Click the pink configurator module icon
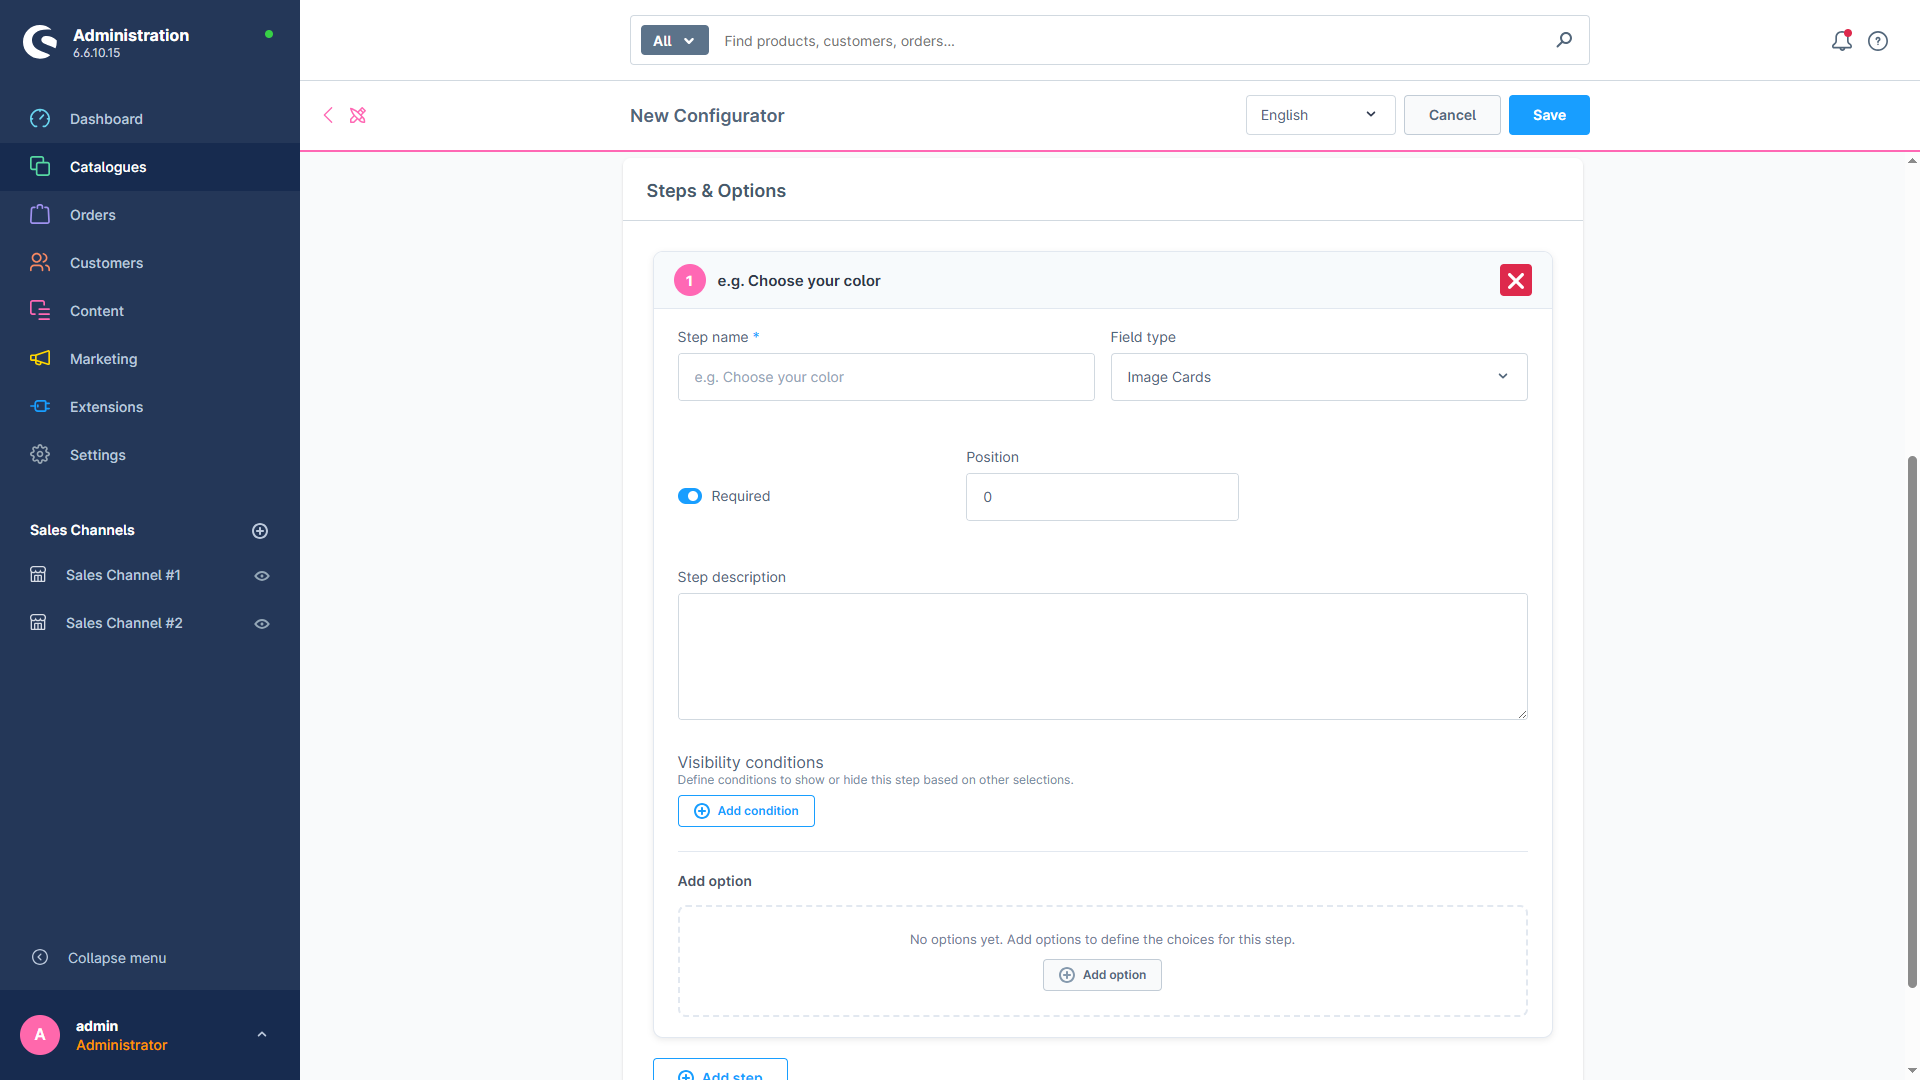 pyautogui.click(x=358, y=115)
